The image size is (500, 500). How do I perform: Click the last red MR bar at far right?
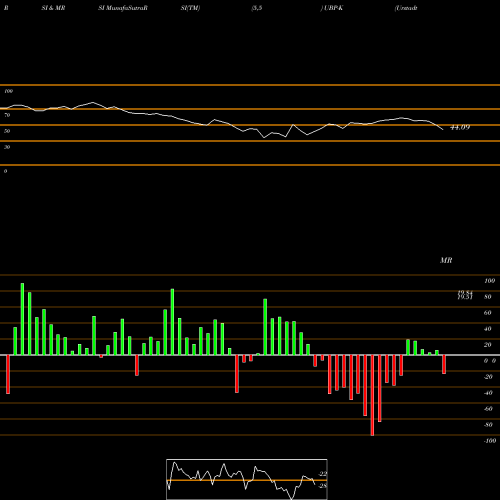pyautogui.click(x=444, y=364)
